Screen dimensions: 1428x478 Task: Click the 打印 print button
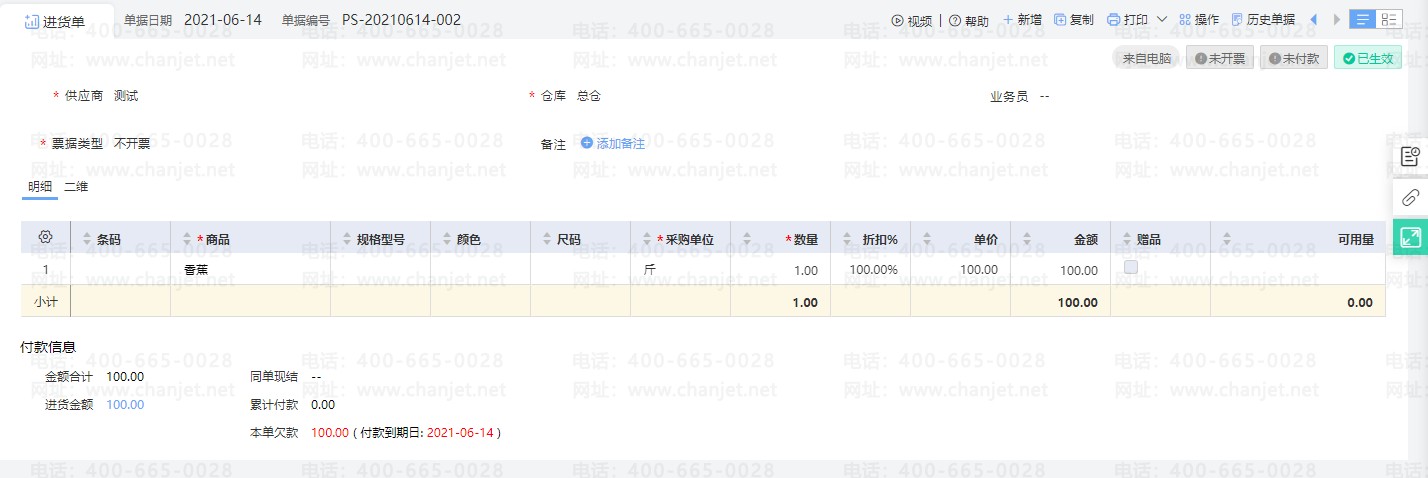(1127, 20)
